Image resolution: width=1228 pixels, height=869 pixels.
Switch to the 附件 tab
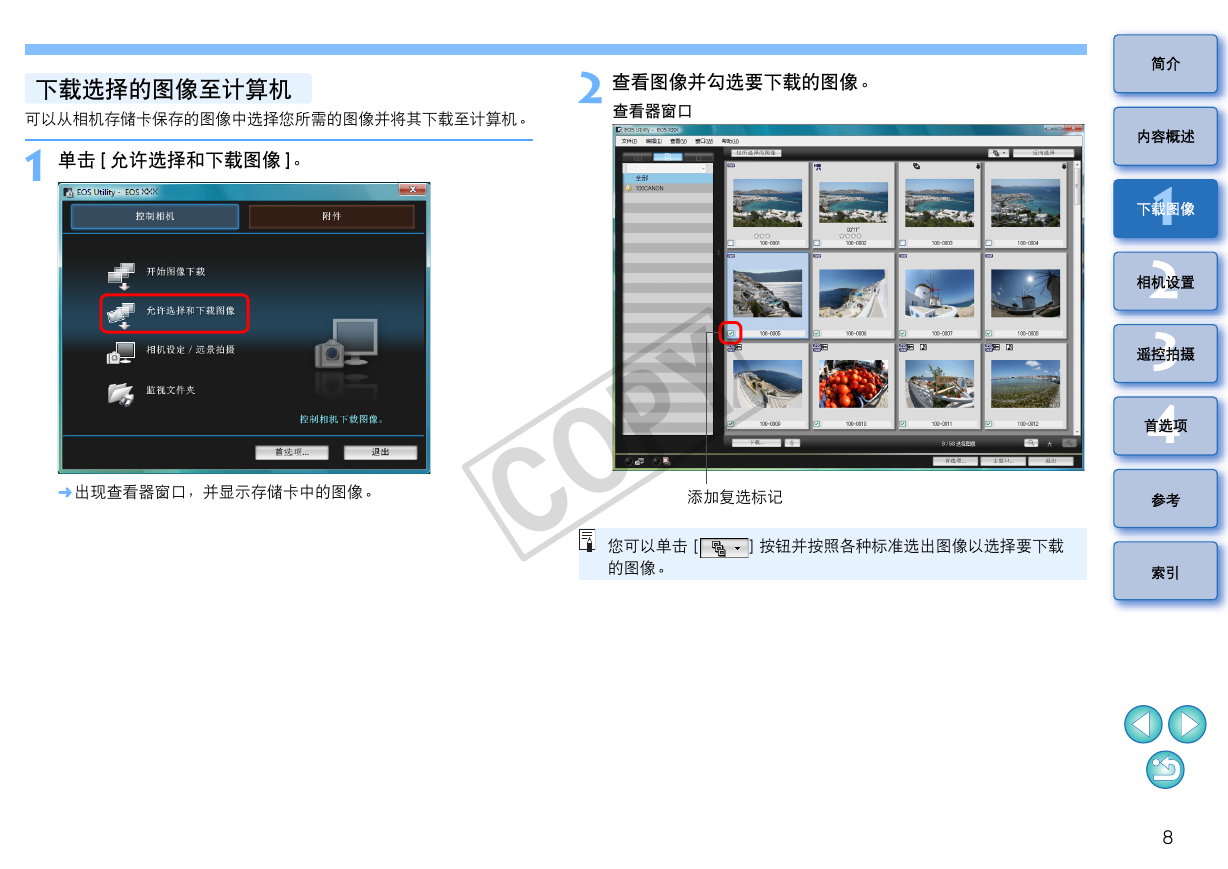[x=331, y=216]
